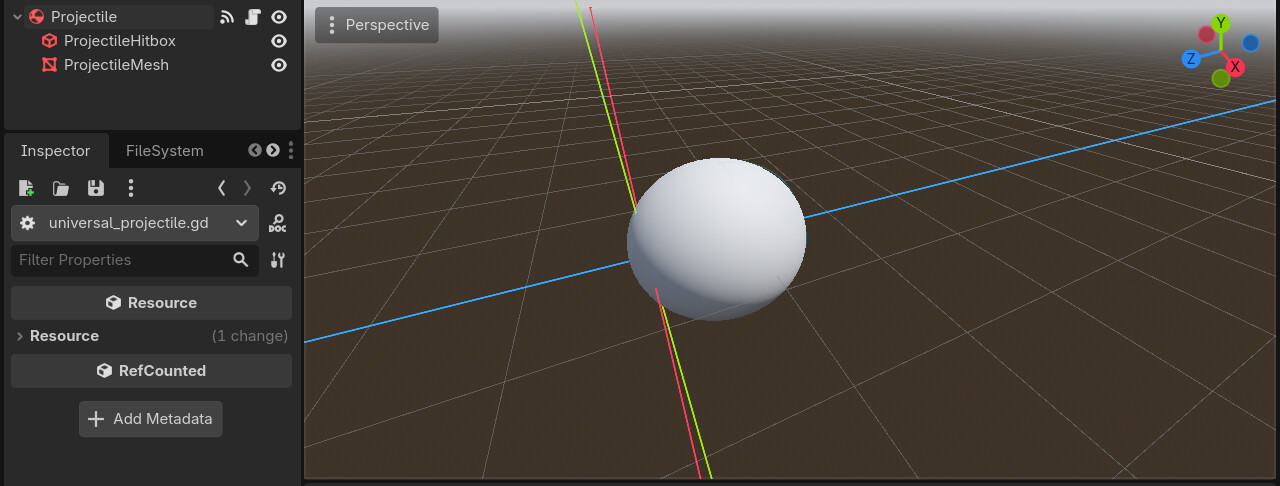Open the script attached to Projectile node
Viewport: 1280px width, 486px height.
(253, 17)
